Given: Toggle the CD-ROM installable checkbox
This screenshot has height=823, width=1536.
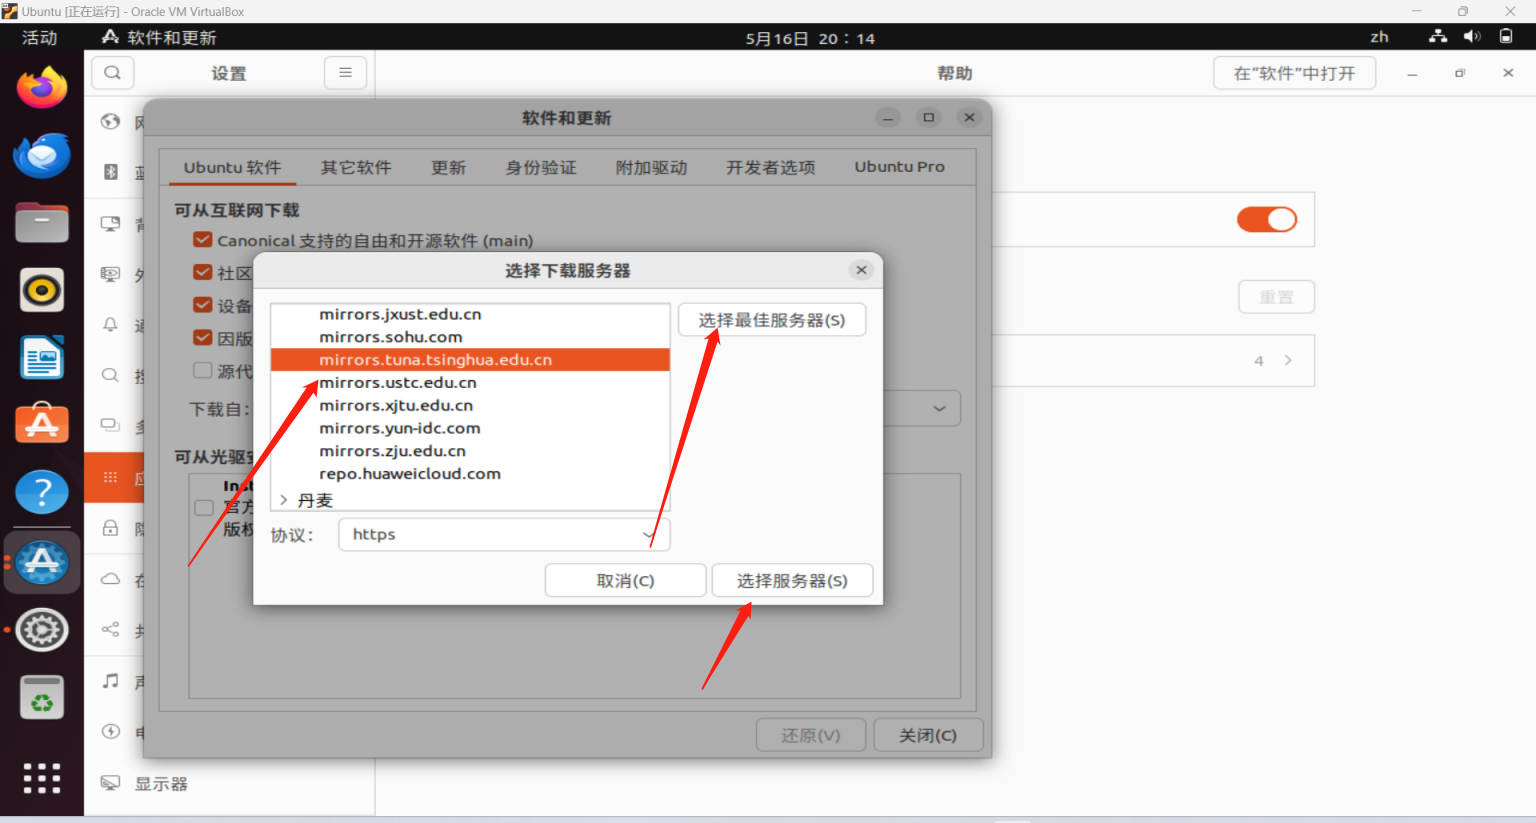Looking at the screenshot, I should 204,507.
